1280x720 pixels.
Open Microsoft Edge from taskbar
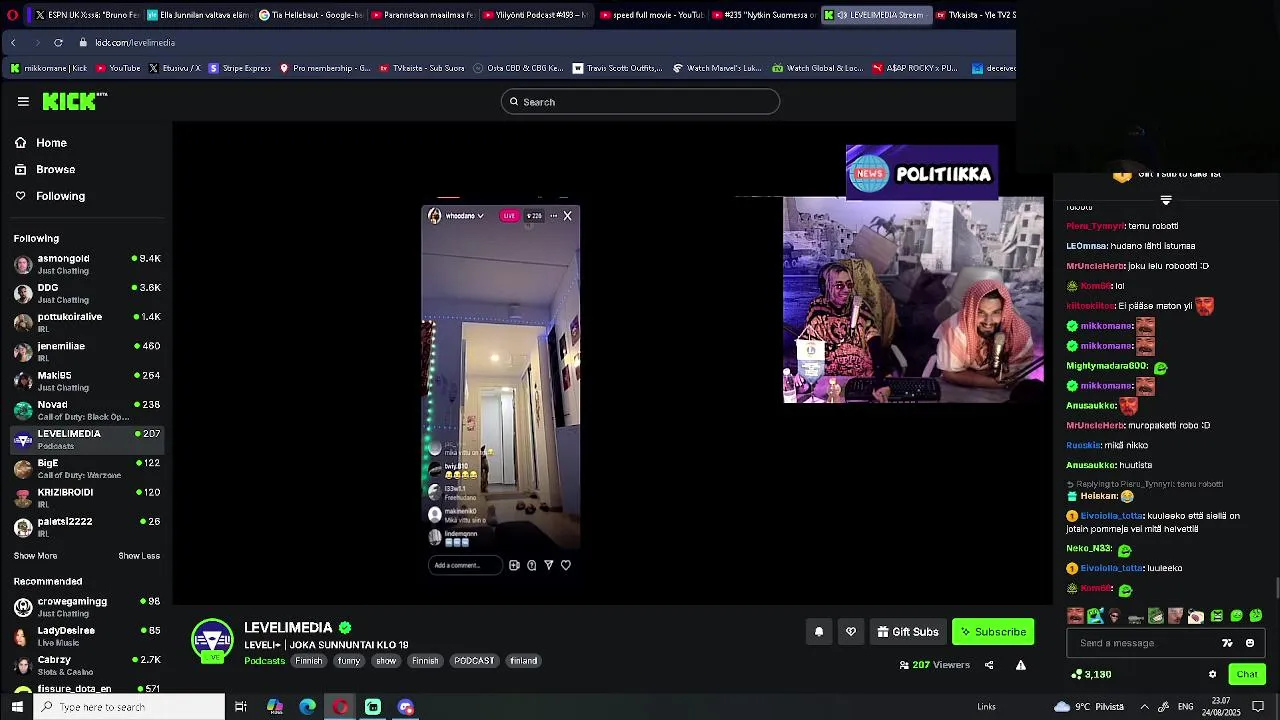tap(308, 707)
